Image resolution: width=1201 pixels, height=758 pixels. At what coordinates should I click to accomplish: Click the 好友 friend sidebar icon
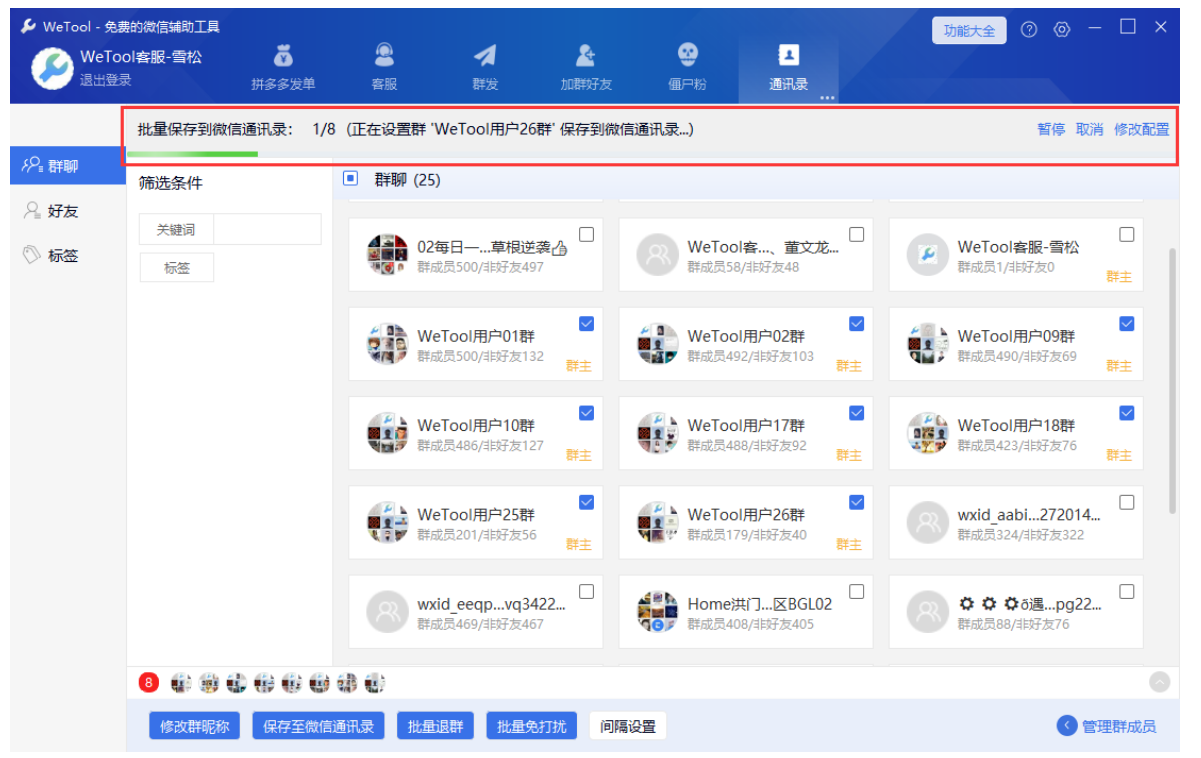[32, 211]
